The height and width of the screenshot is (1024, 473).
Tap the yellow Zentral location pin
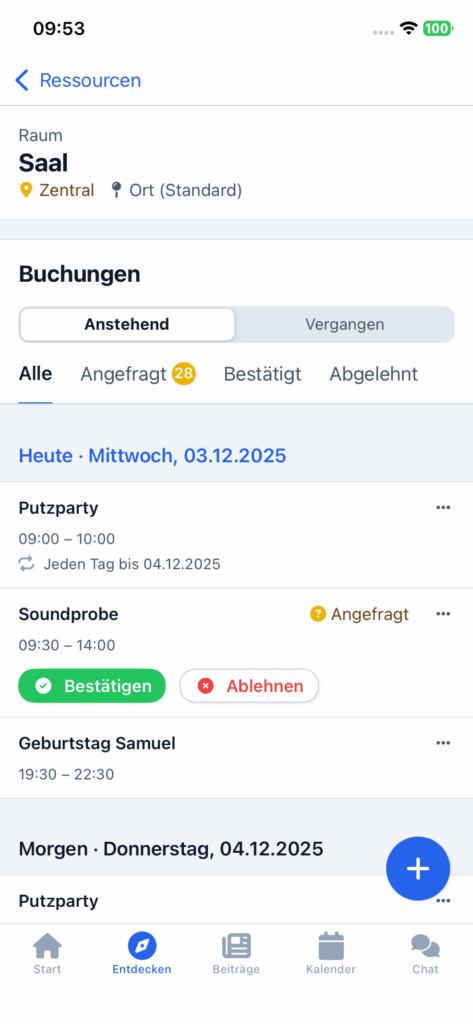pos(26,191)
